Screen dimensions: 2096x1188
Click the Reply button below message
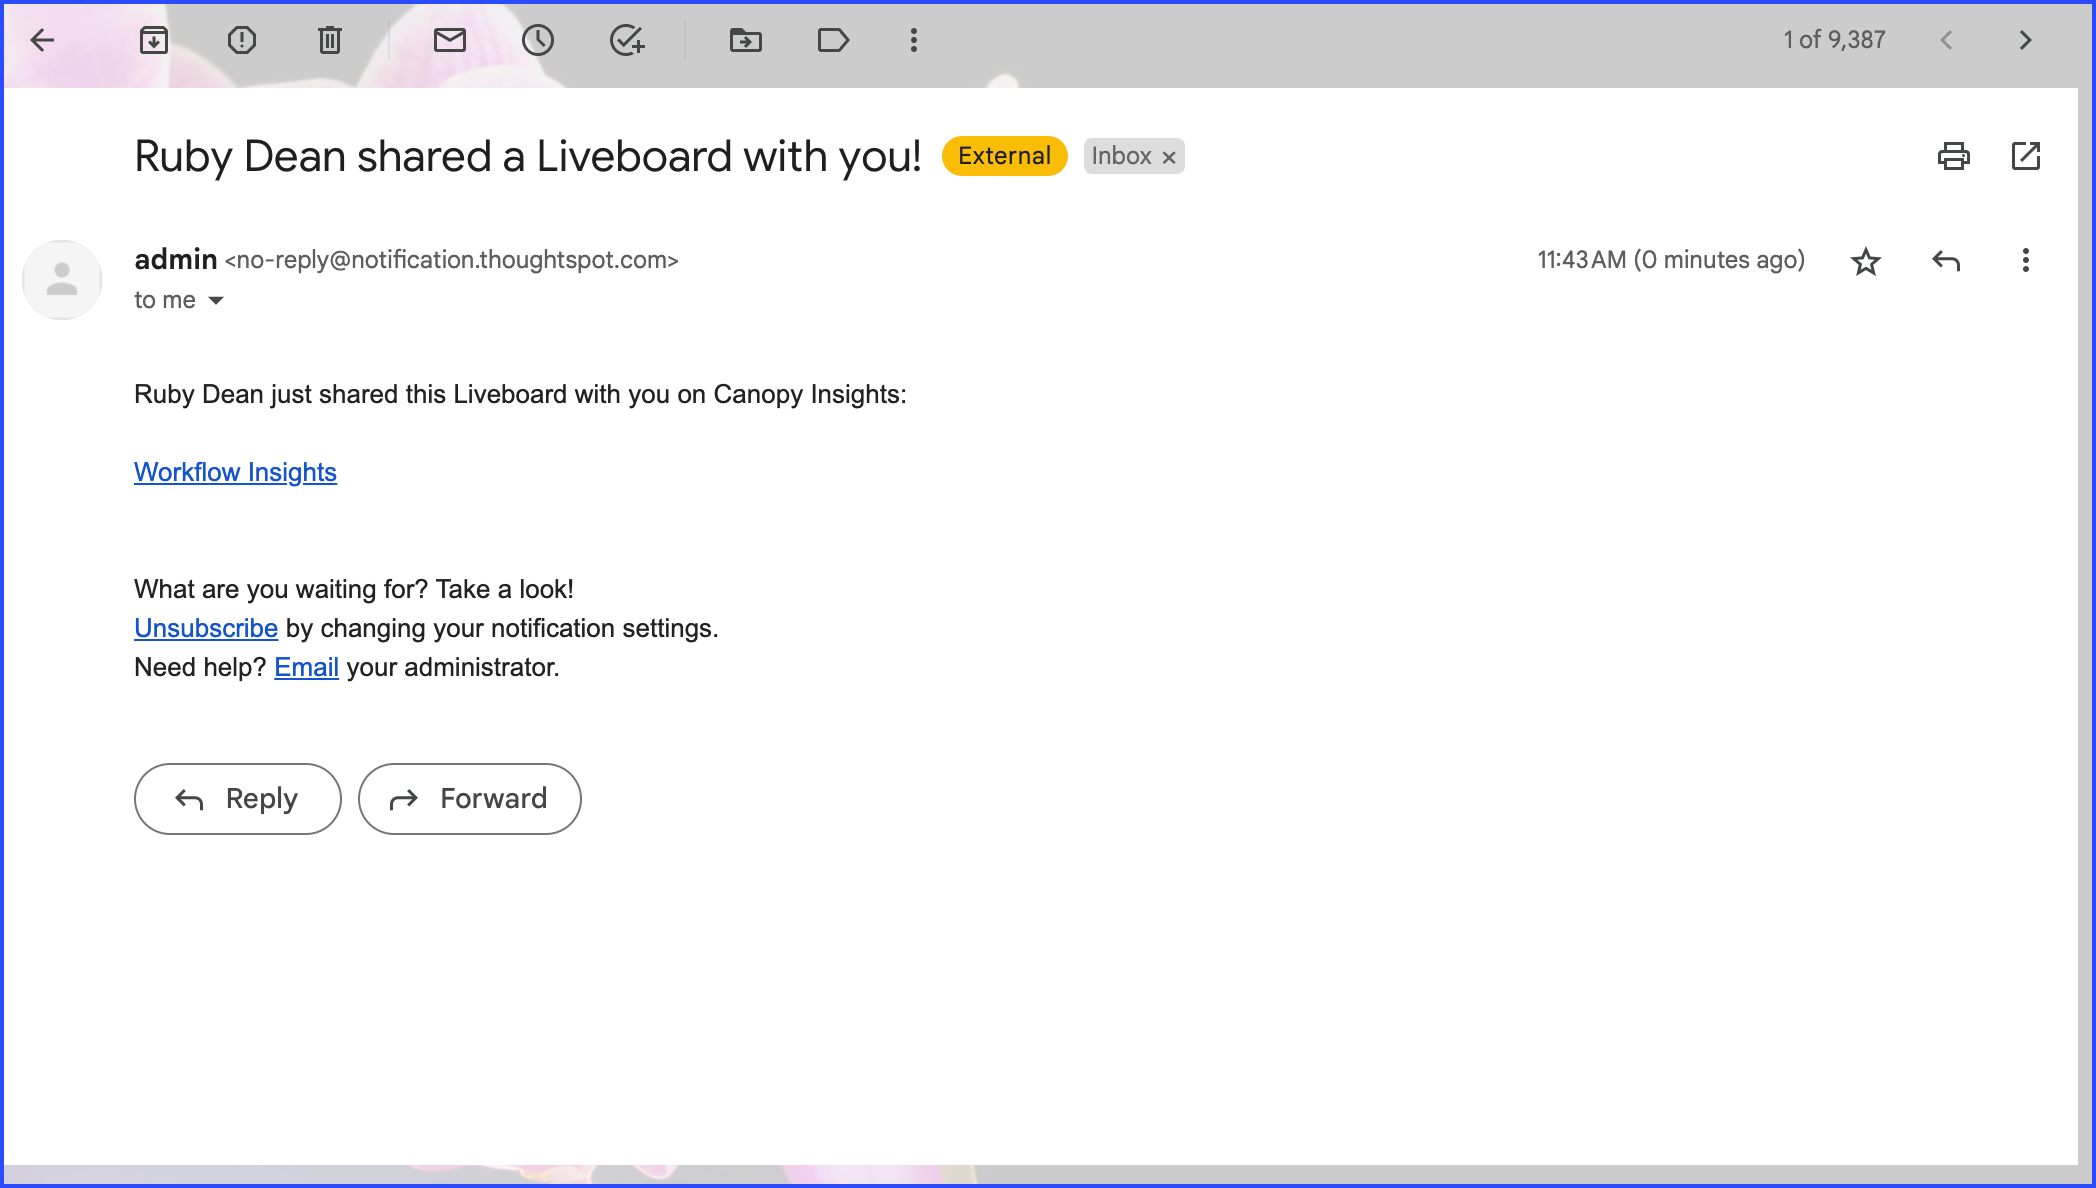tap(238, 798)
